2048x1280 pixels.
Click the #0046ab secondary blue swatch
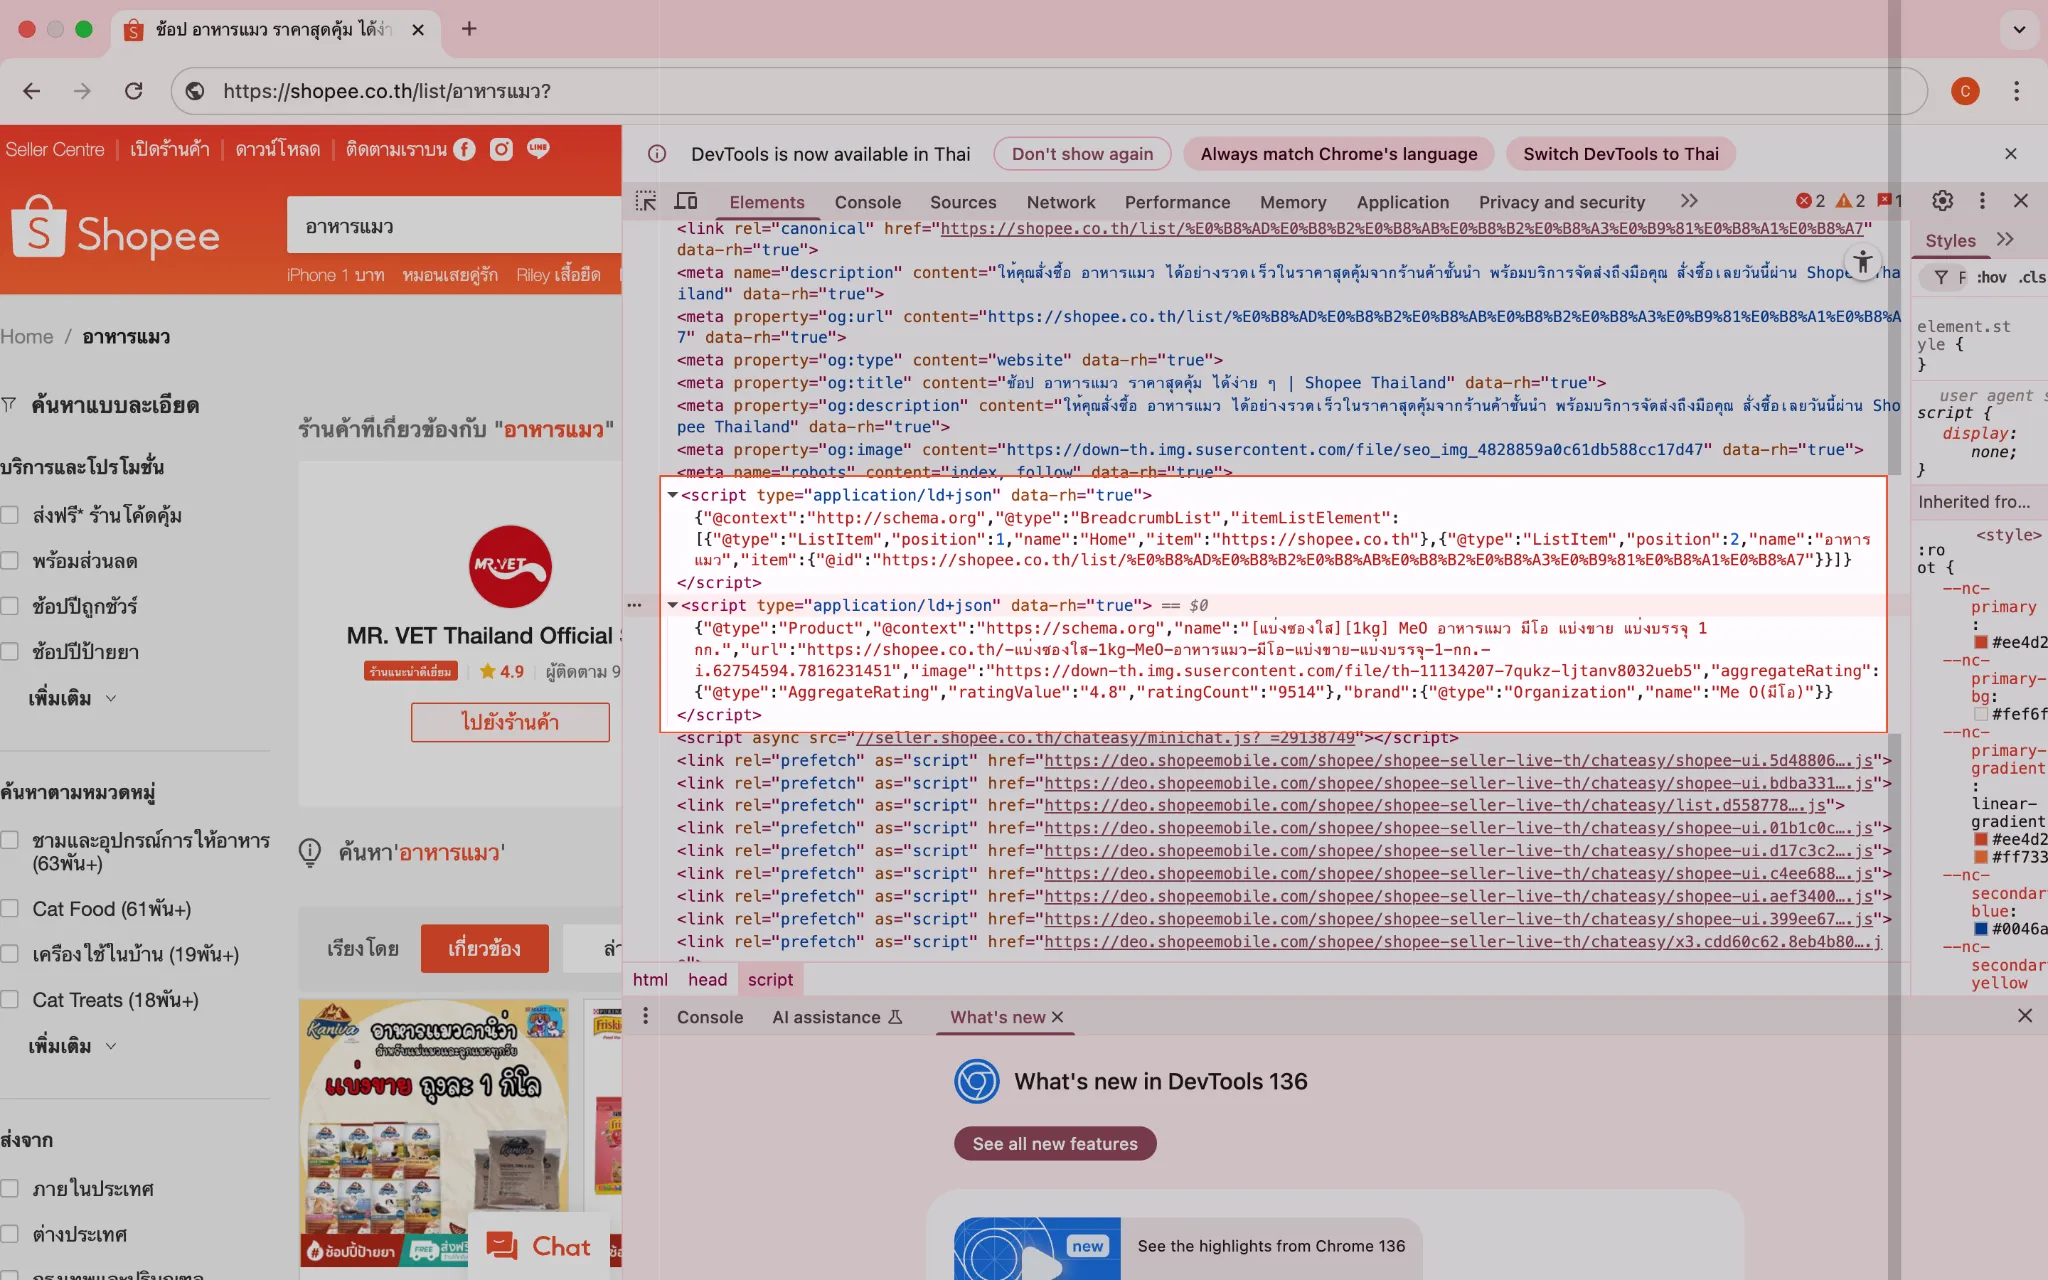coord(1980,929)
